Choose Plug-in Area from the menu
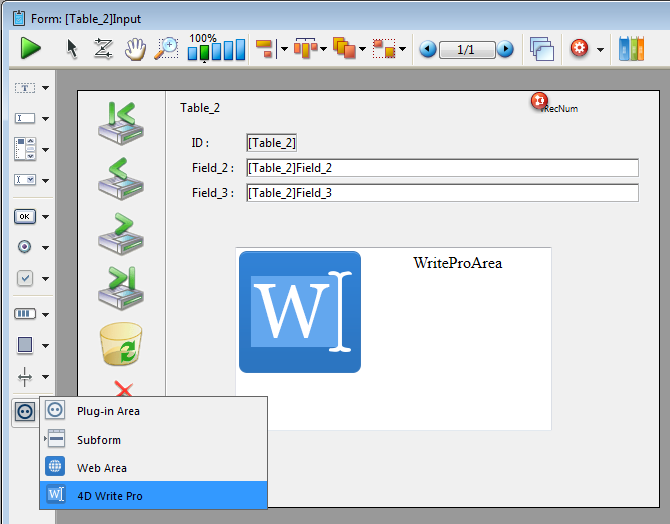This screenshot has height=524, width=670. pos(153,411)
